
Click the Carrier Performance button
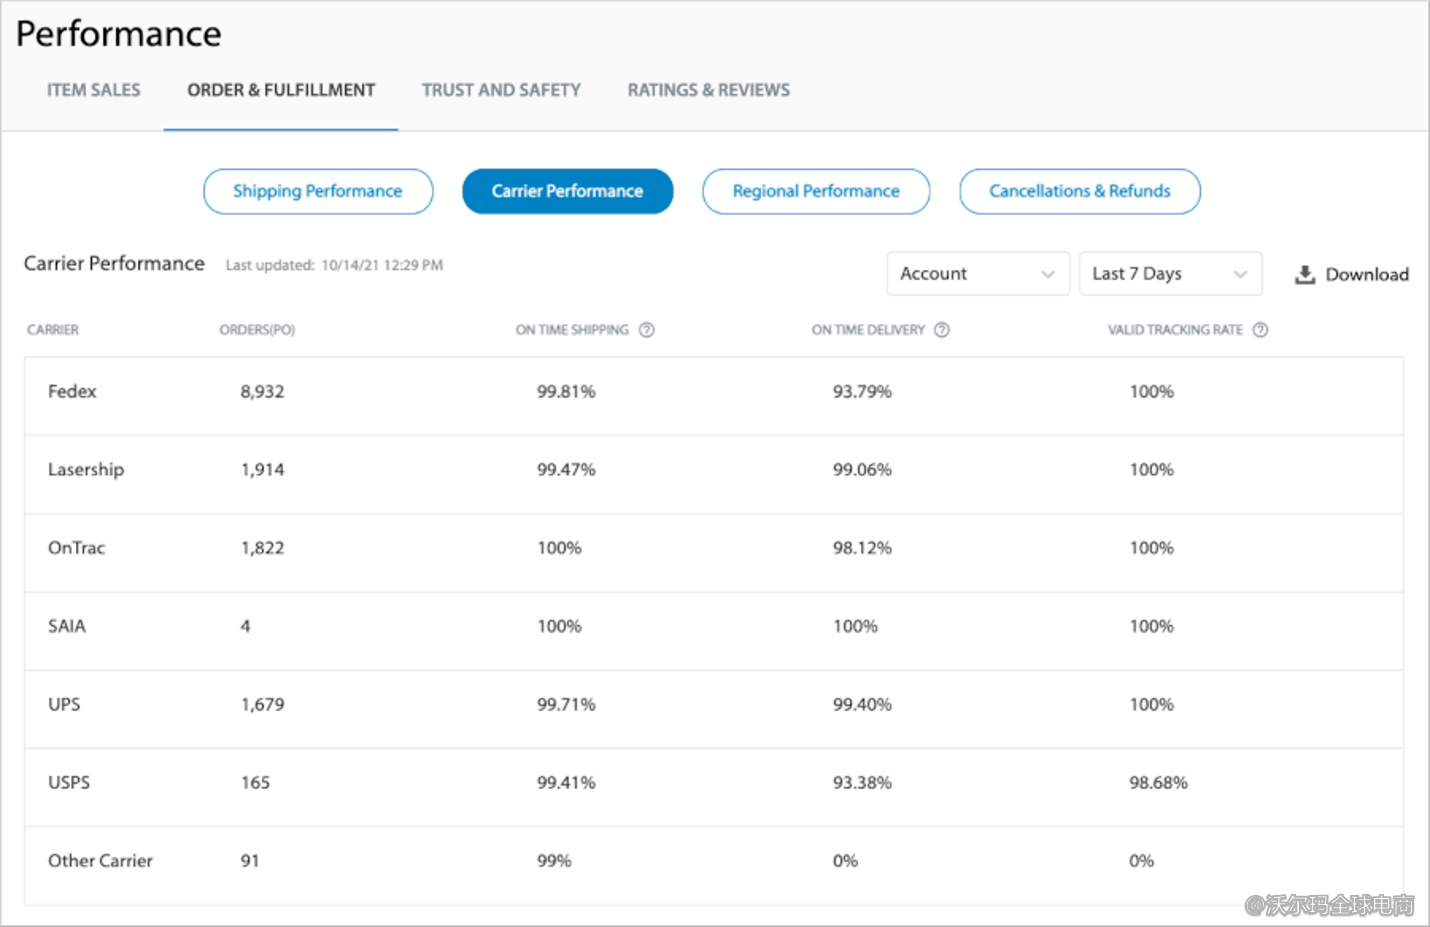567,191
